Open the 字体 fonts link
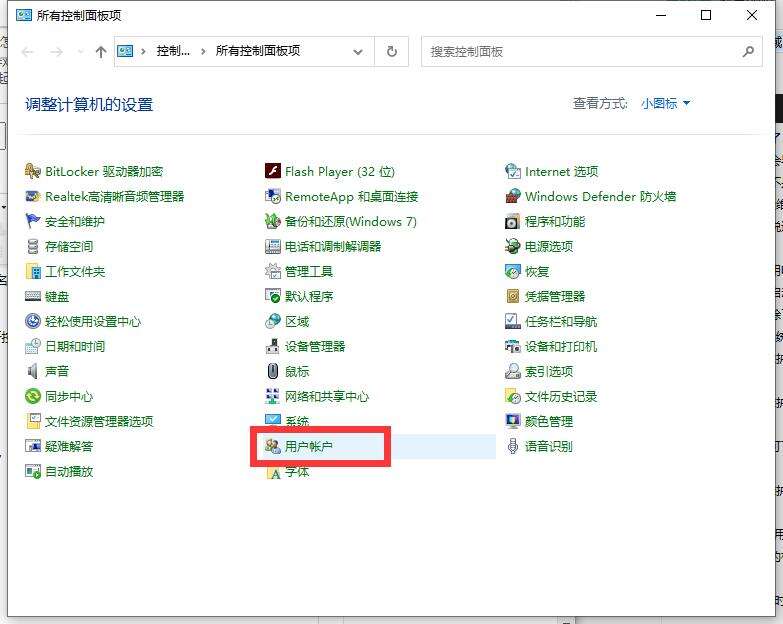This screenshot has width=783, height=624. tap(297, 472)
